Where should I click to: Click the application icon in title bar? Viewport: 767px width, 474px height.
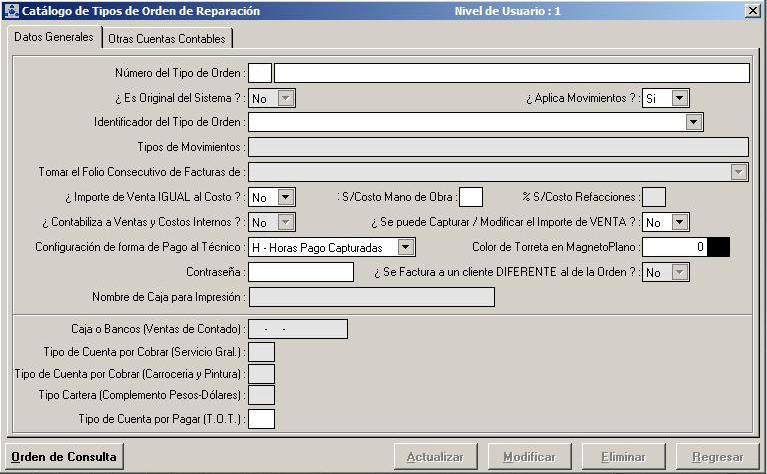tap(11, 11)
